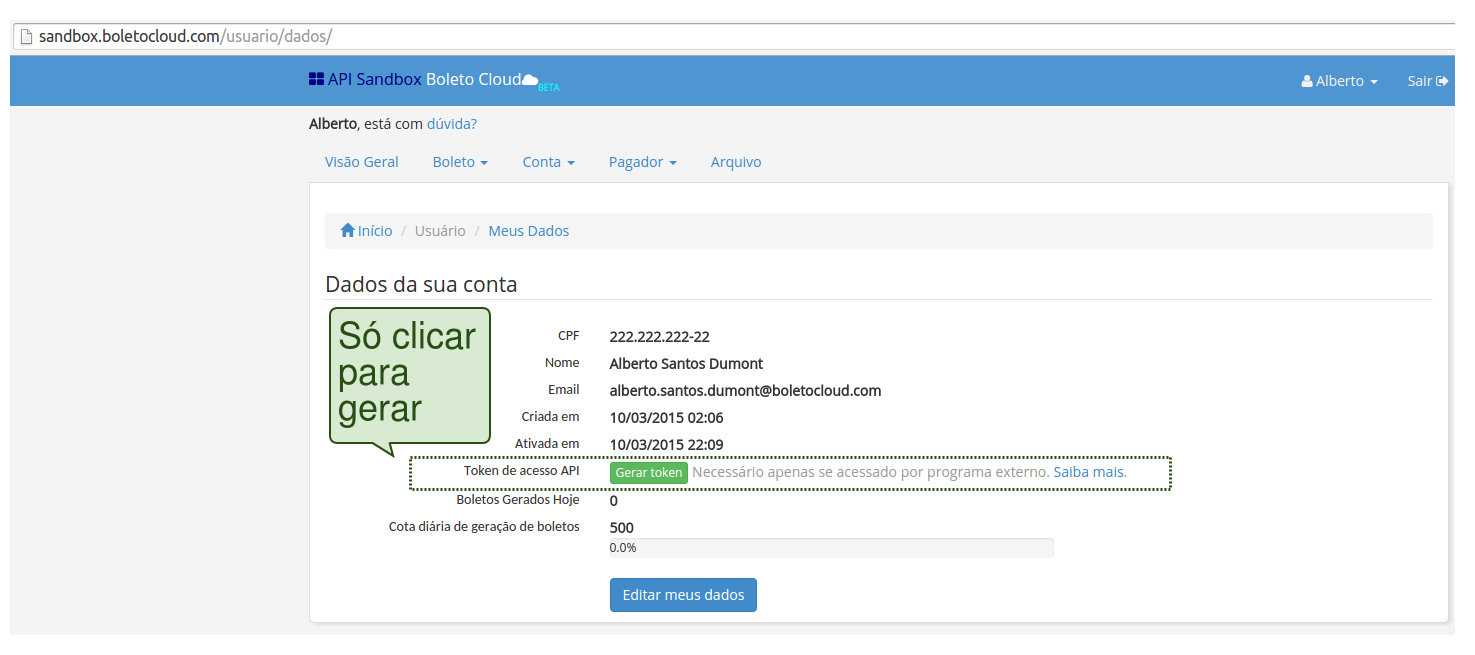Open the dúvida? help link
This screenshot has width=1475, height=655.
(x=451, y=125)
